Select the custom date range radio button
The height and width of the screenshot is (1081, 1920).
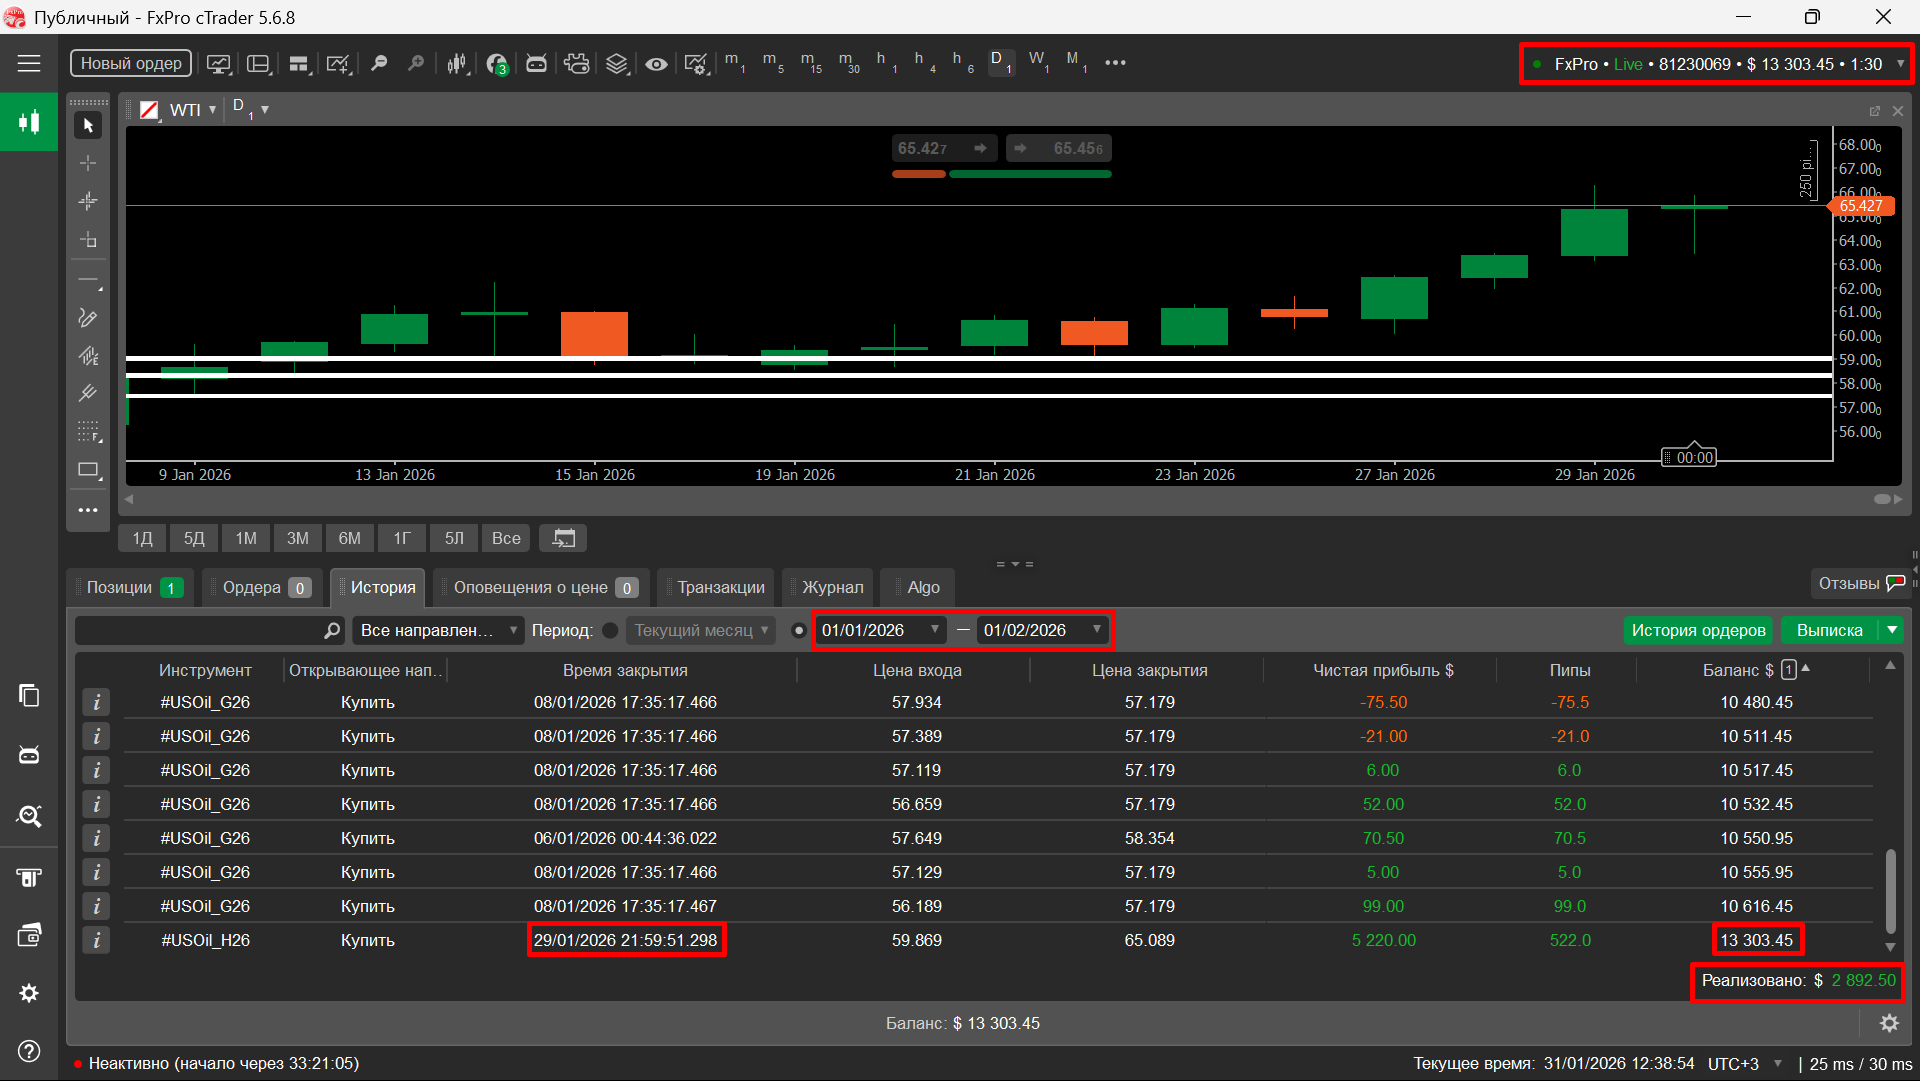click(x=798, y=631)
